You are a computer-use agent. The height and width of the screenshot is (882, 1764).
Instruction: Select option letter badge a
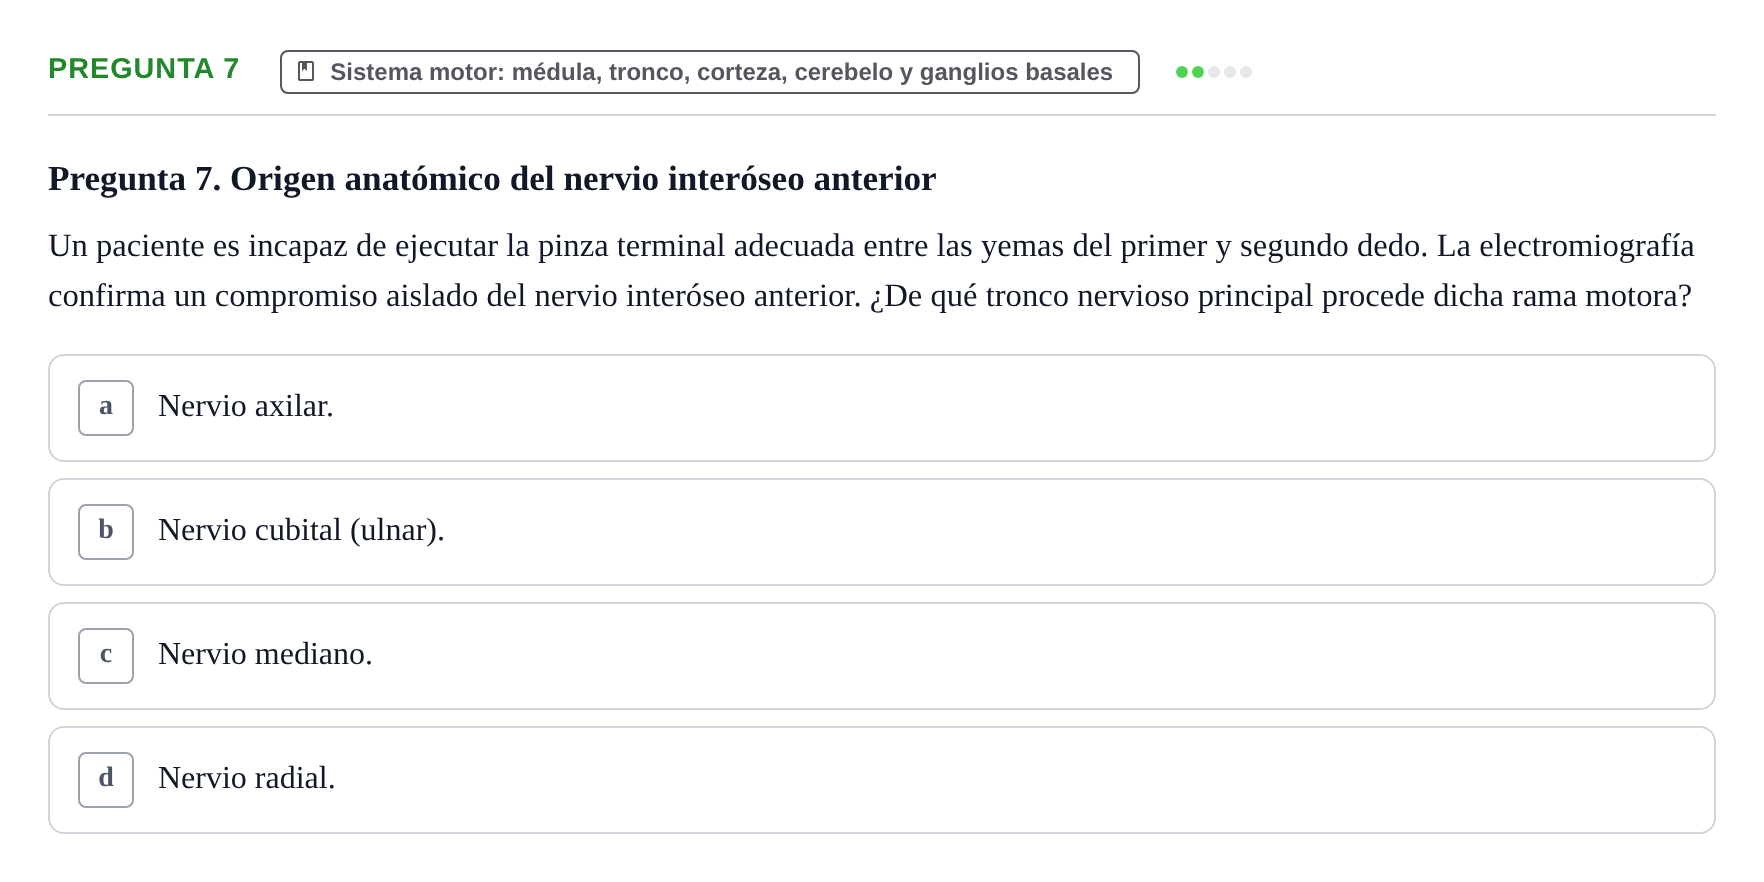106,408
